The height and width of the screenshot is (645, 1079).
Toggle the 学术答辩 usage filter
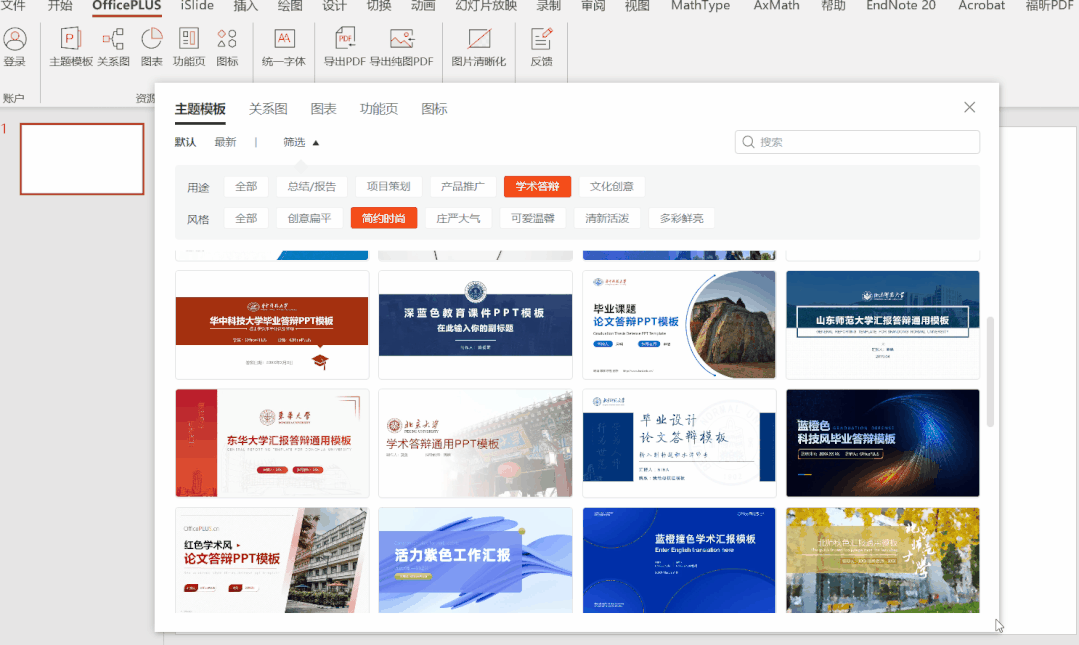click(x=537, y=187)
